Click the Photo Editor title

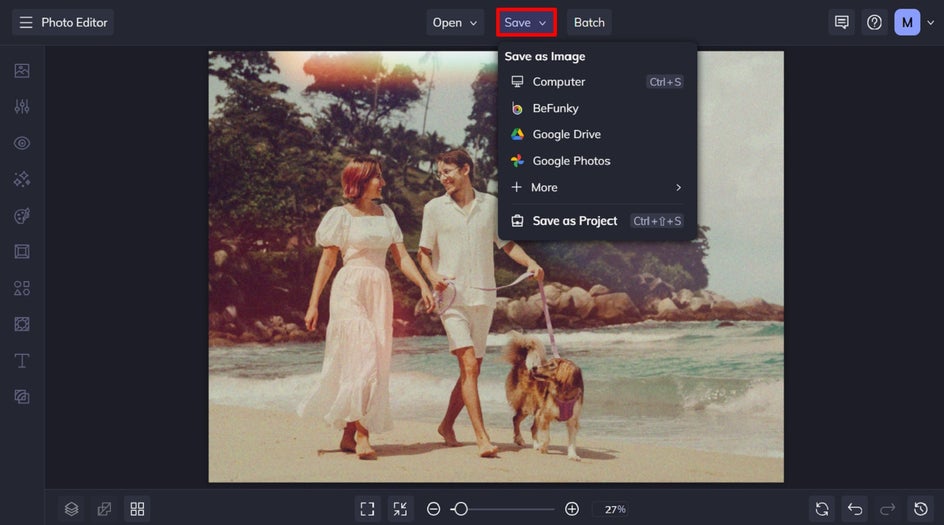click(x=74, y=22)
